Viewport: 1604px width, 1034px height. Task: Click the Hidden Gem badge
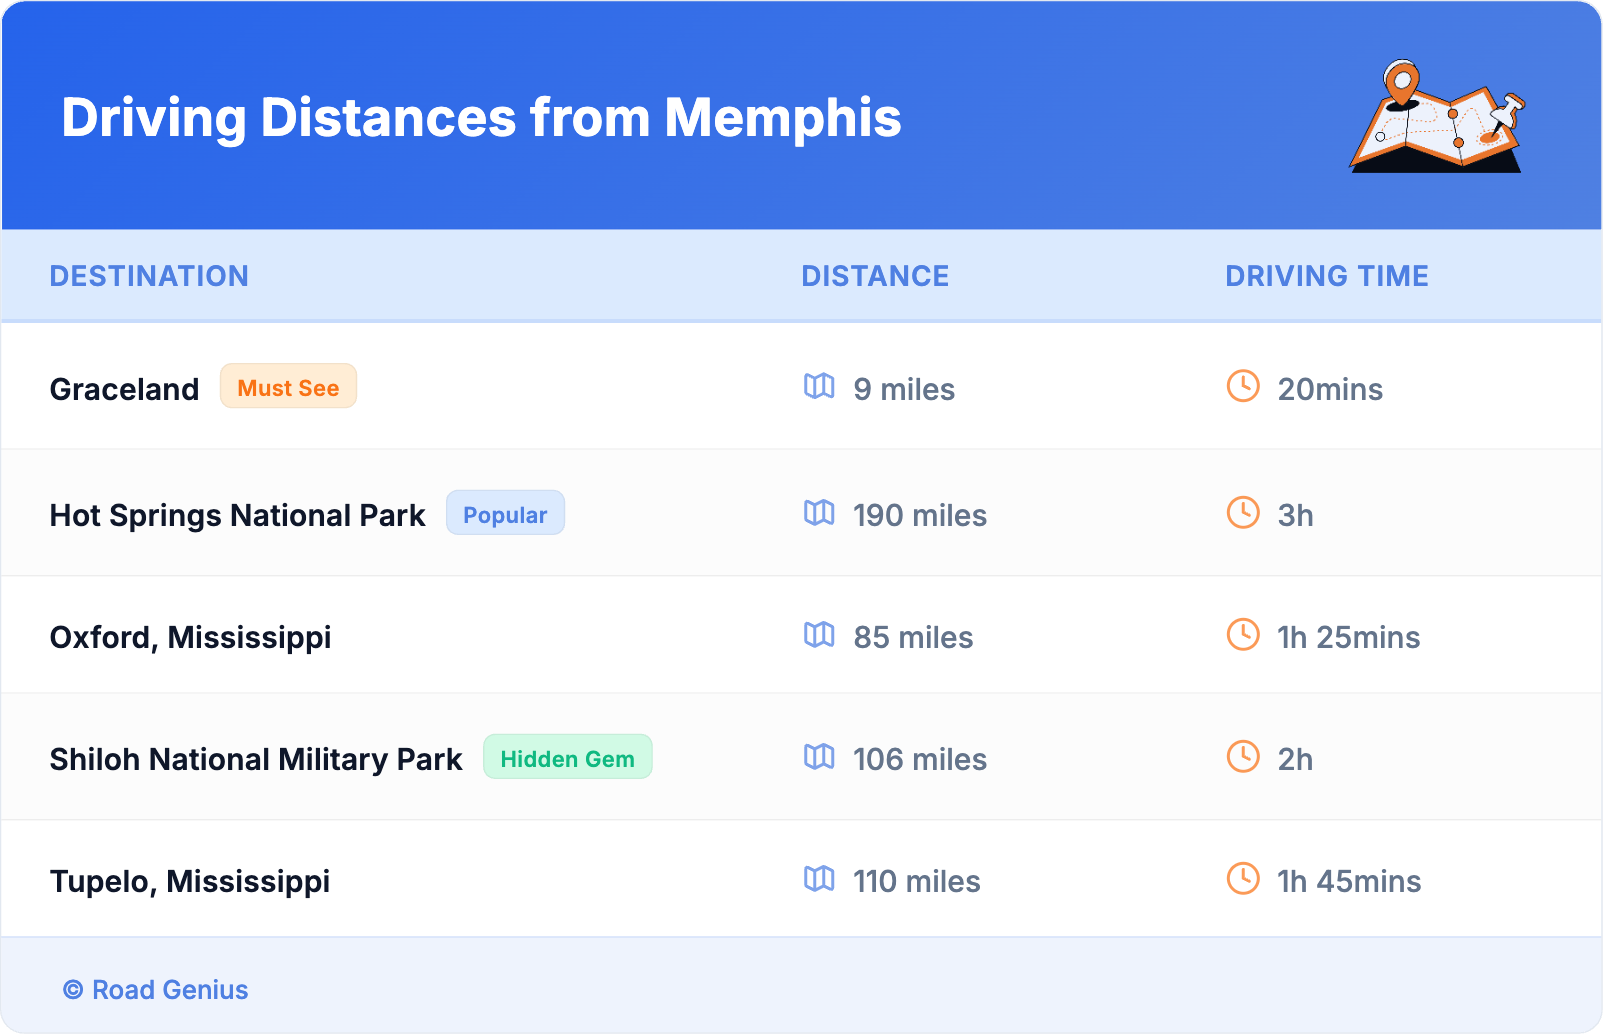coord(567,758)
